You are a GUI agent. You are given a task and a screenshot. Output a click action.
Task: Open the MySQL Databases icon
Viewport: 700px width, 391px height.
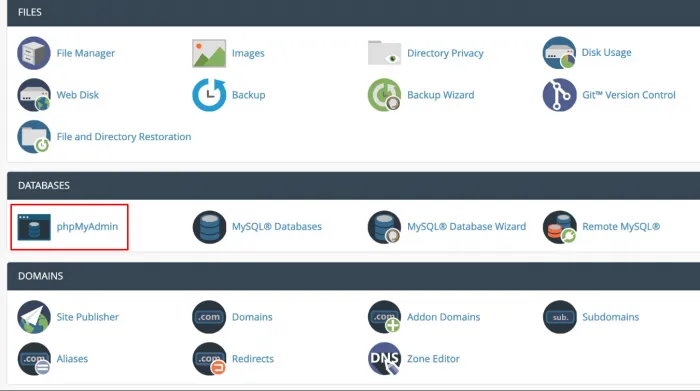coord(209,227)
